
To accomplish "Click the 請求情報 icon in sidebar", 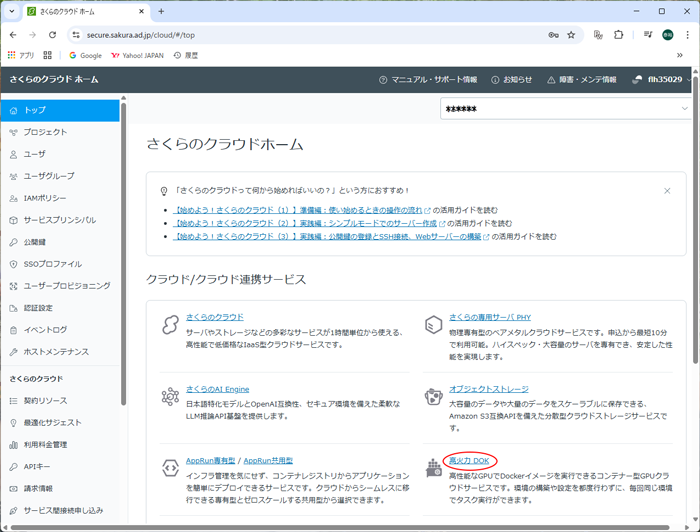I will [x=13, y=489].
